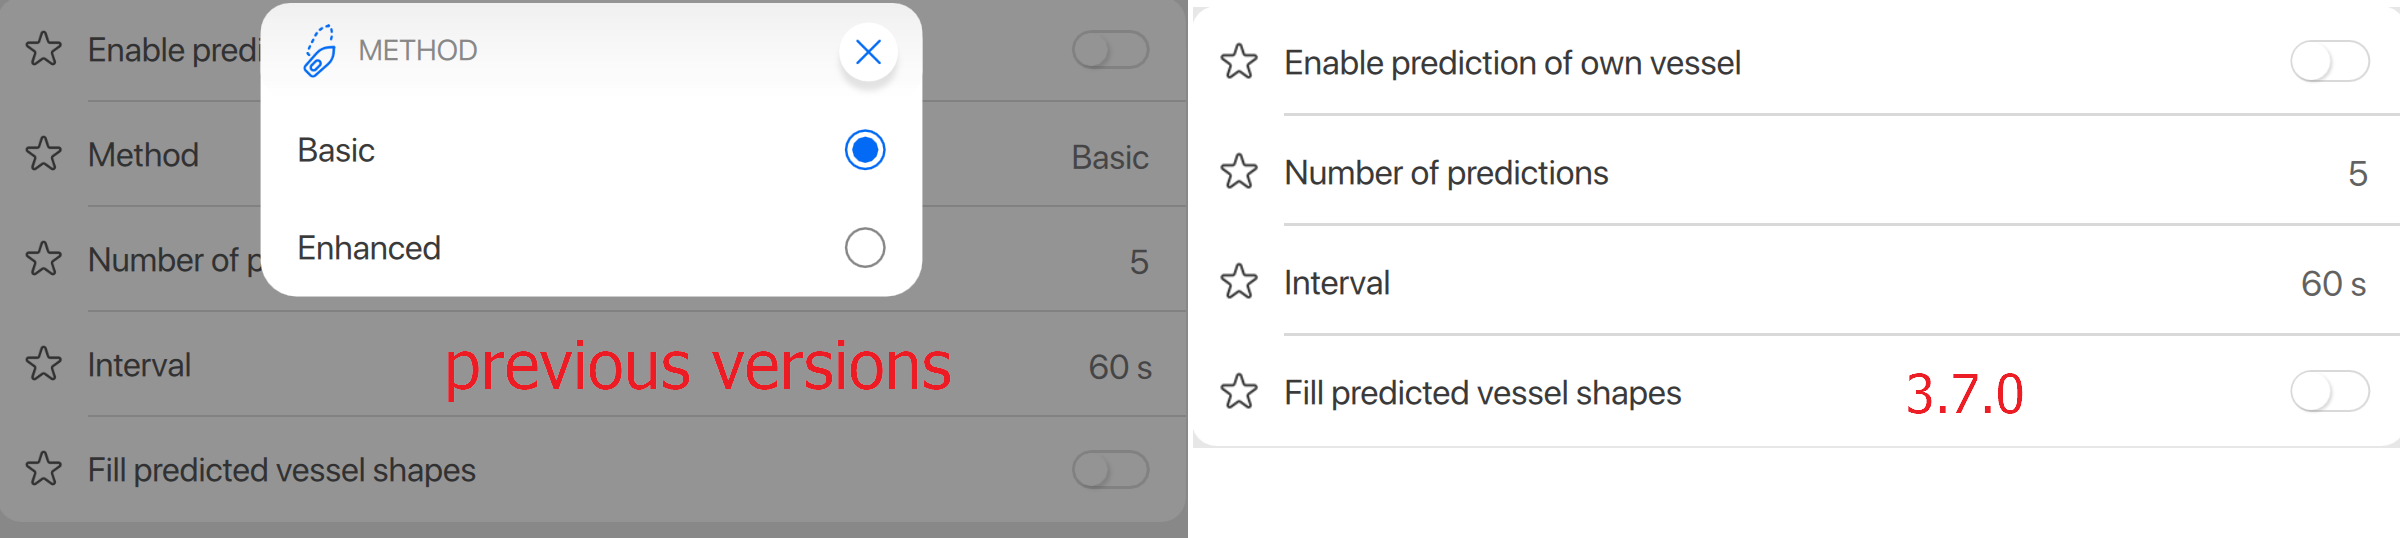The width and height of the screenshot is (2400, 538).
Task: Open 'Number of predictions' value 5 in right panel
Action: [2357, 174]
